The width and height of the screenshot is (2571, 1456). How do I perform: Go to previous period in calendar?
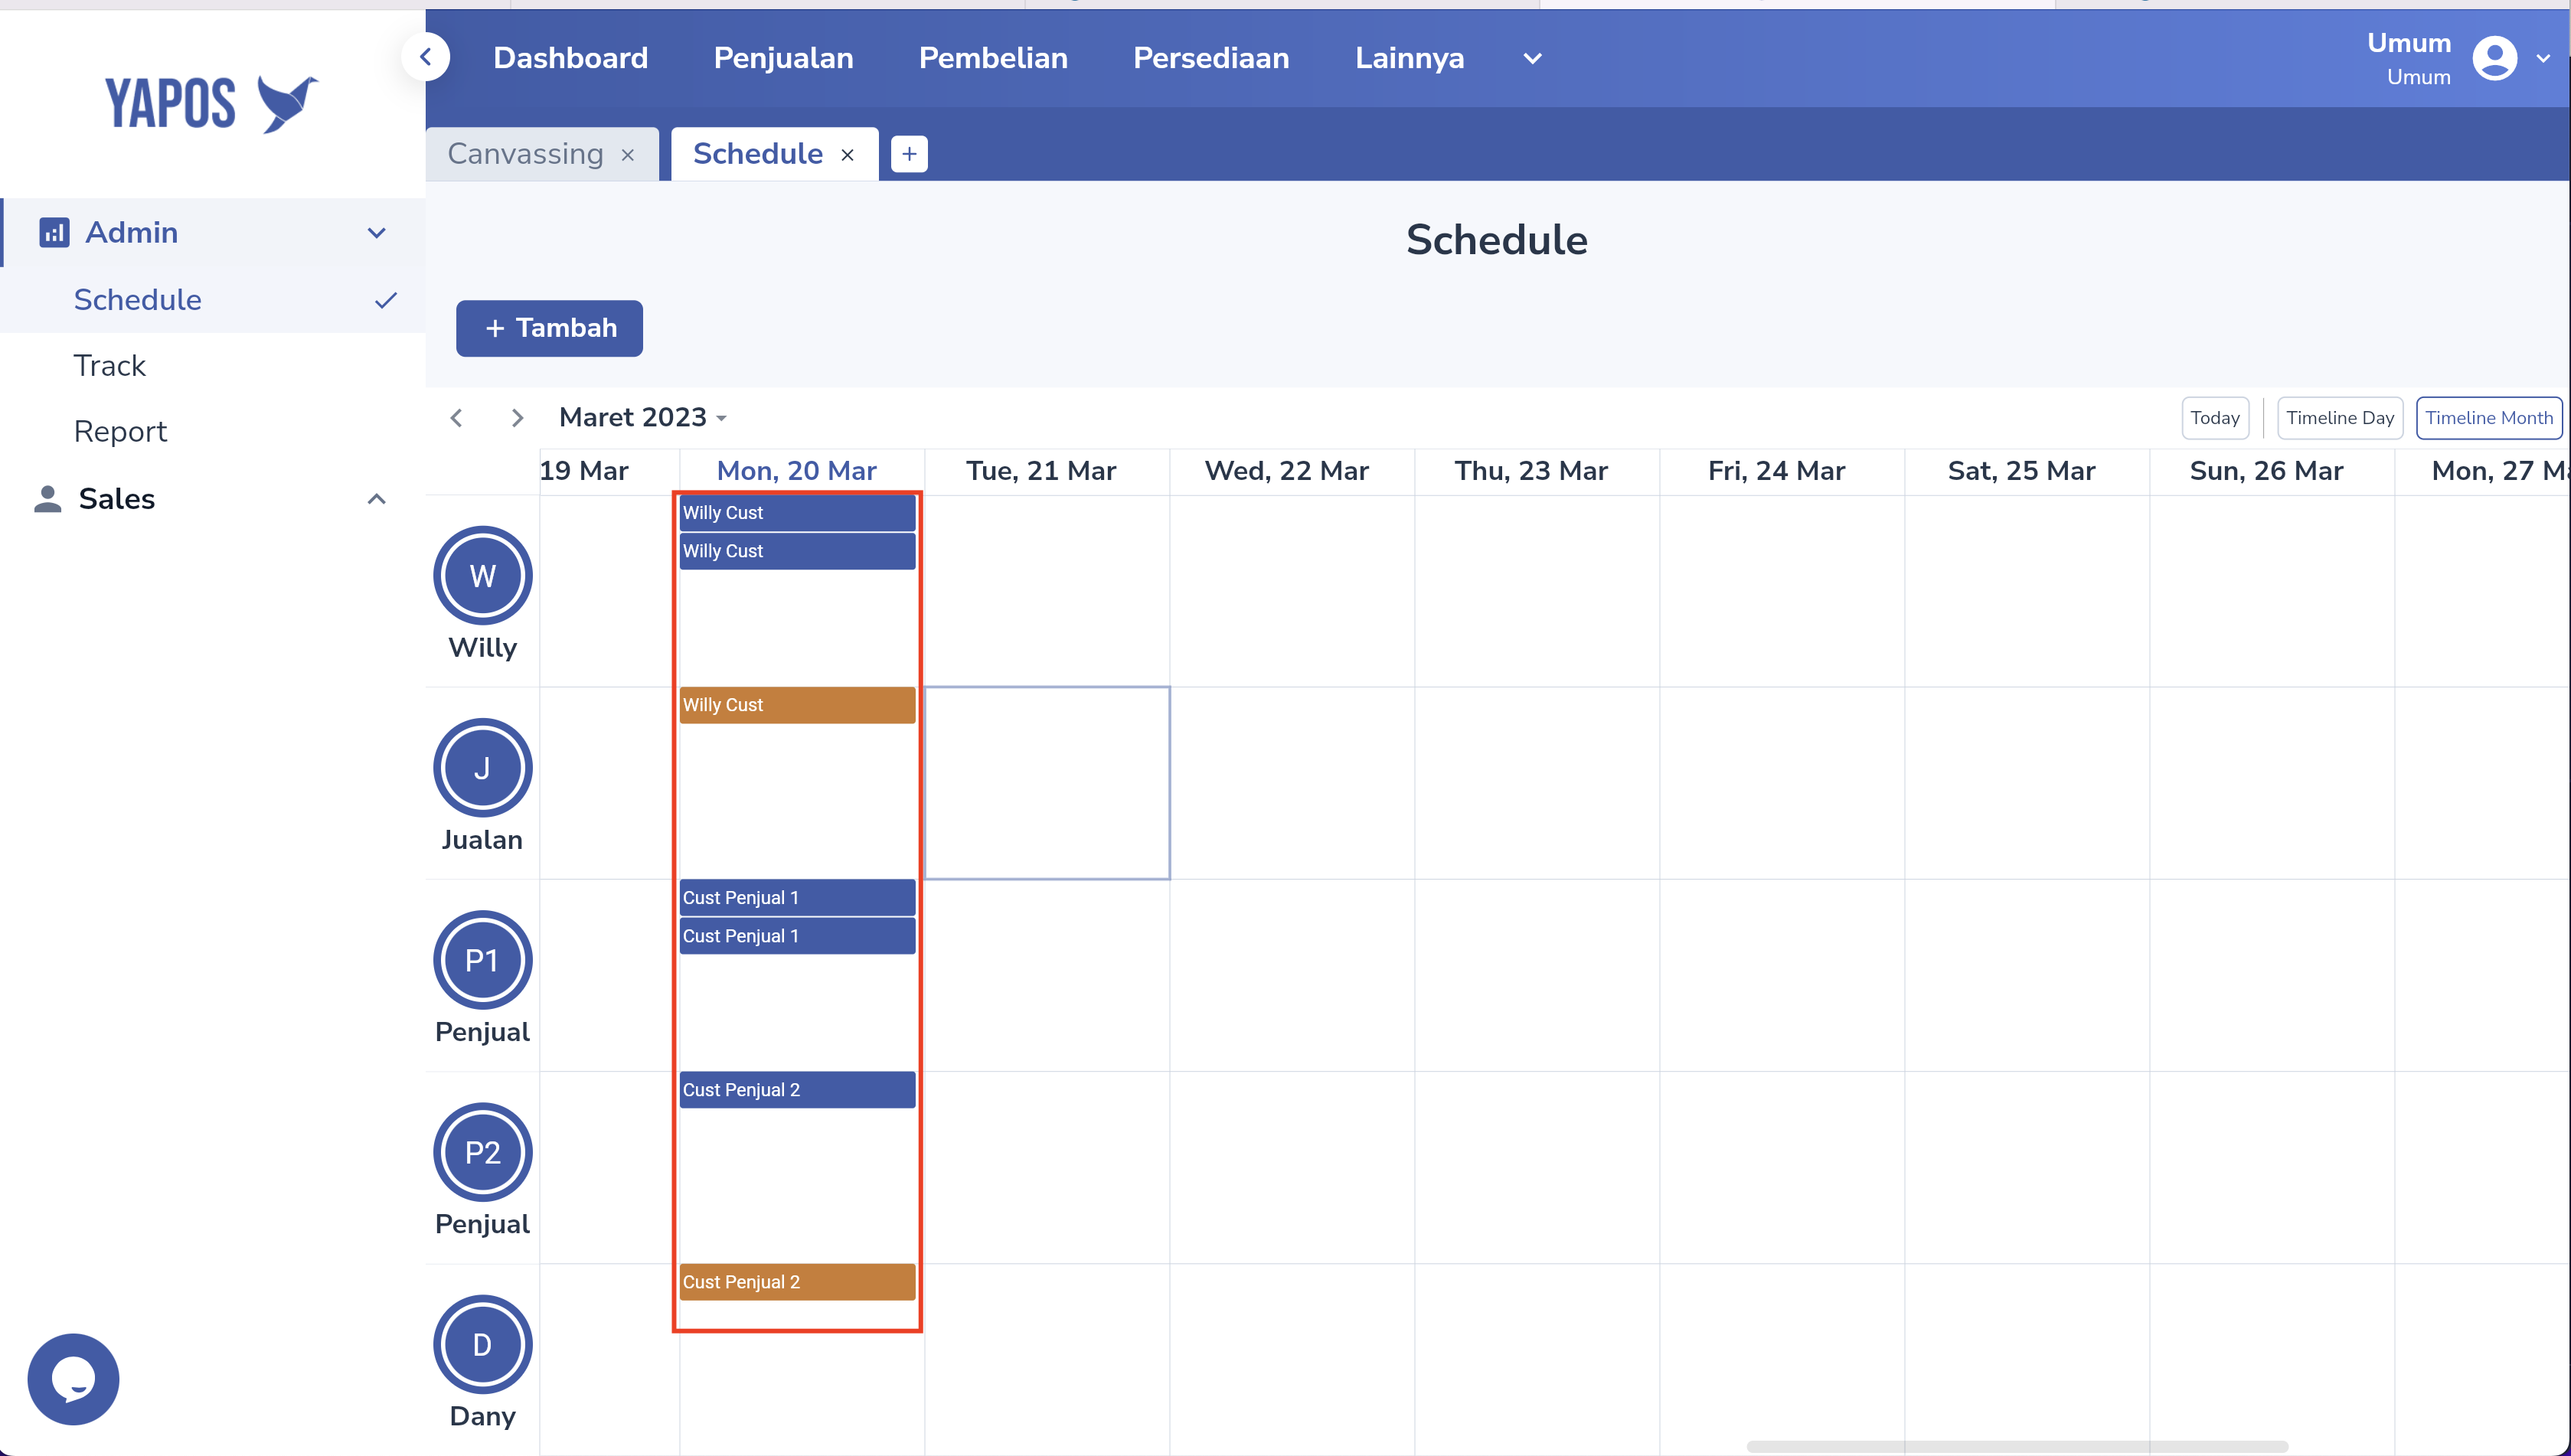457,418
